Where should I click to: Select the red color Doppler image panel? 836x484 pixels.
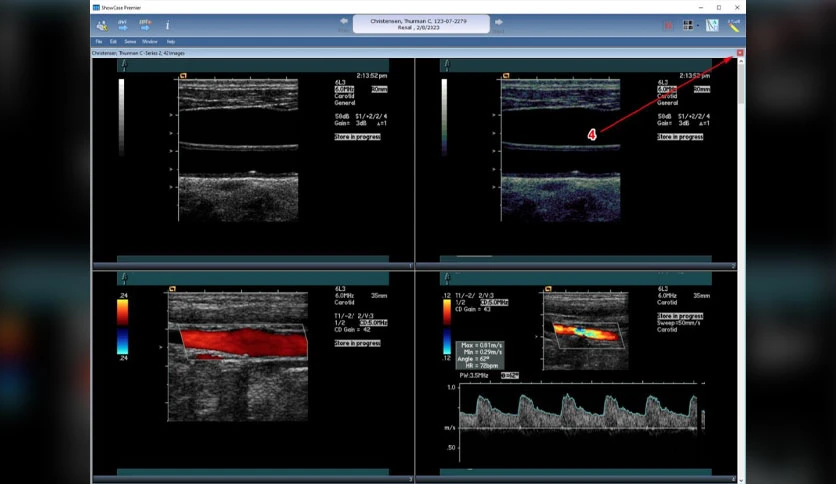pyautogui.click(x=253, y=376)
